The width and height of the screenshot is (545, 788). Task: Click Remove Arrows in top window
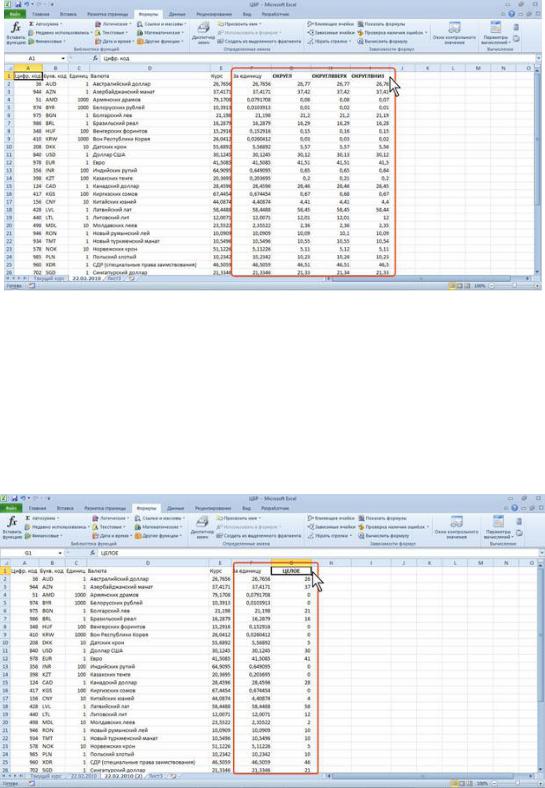(329, 41)
